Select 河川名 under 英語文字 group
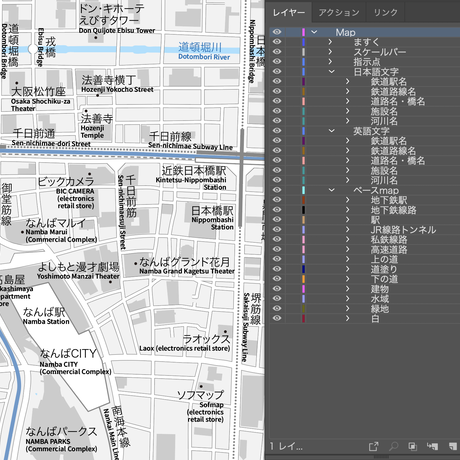 pyautogui.click(x=384, y=180)
